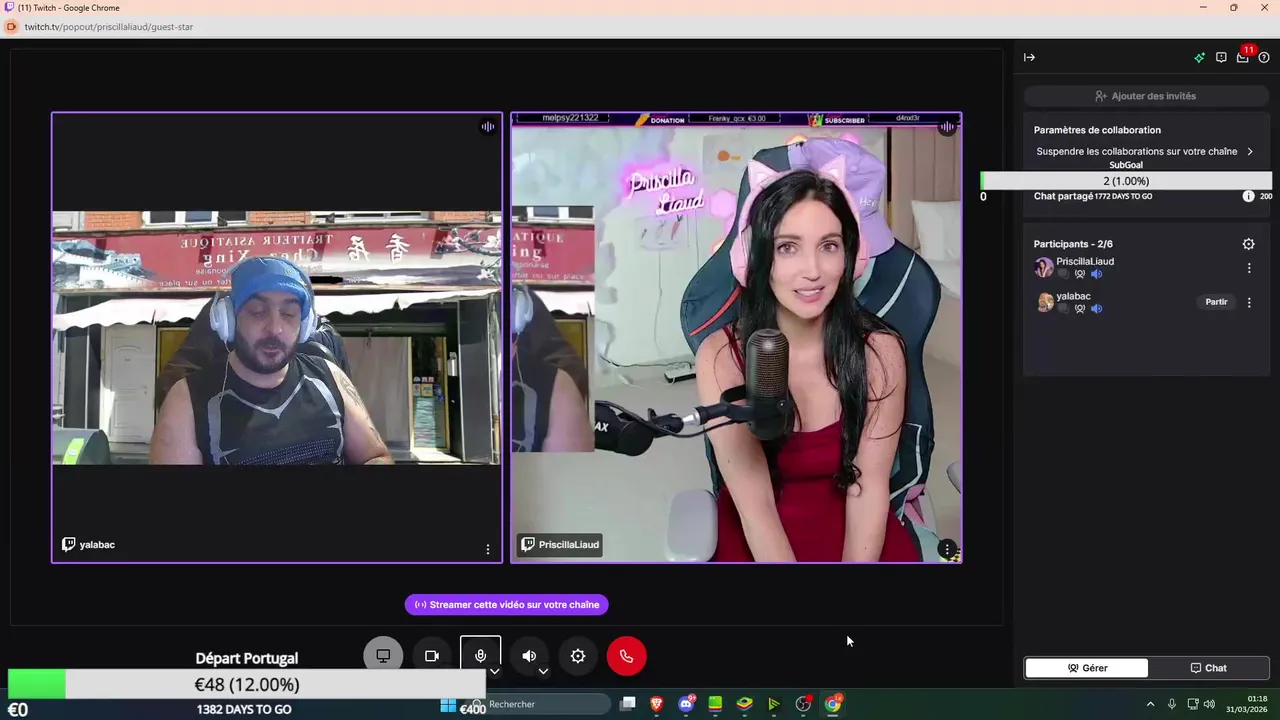Image resolution: width=1280 pixels, height=720 pixels.
Task: Click the site info icon in address bar
Action: (x=12, y=27)
